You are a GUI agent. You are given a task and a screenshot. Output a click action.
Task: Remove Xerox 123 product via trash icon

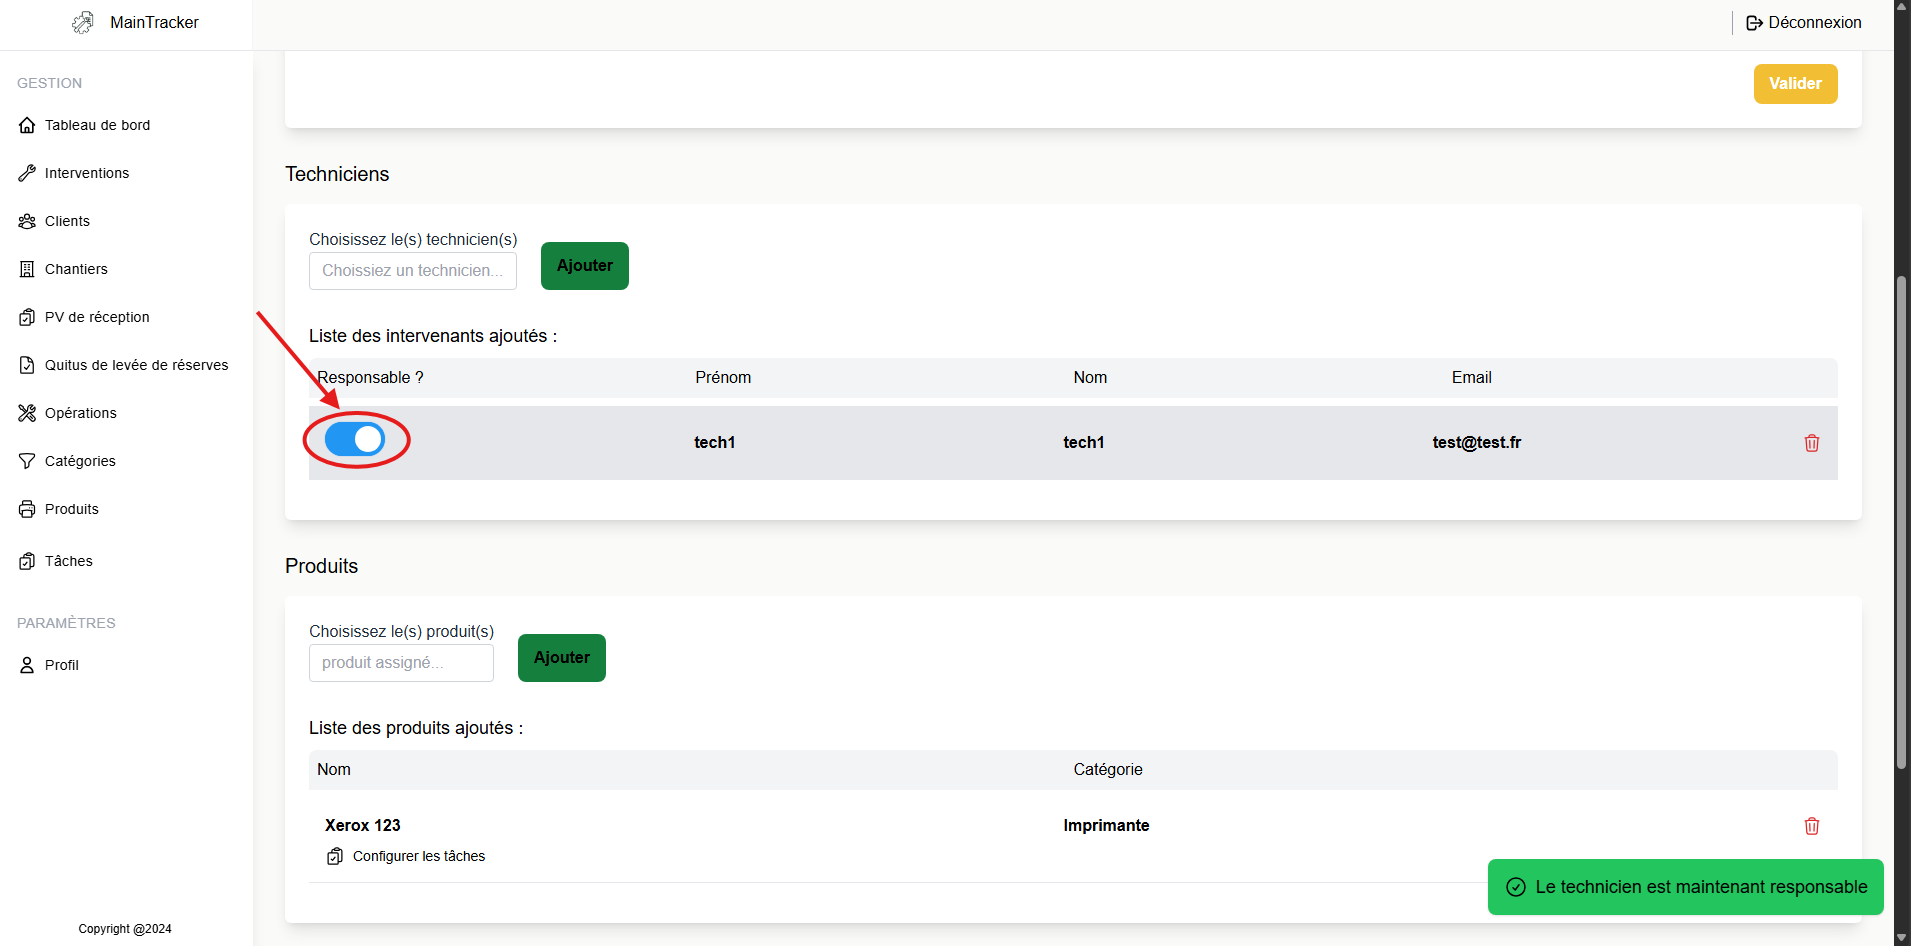(x=1811, y=826)
